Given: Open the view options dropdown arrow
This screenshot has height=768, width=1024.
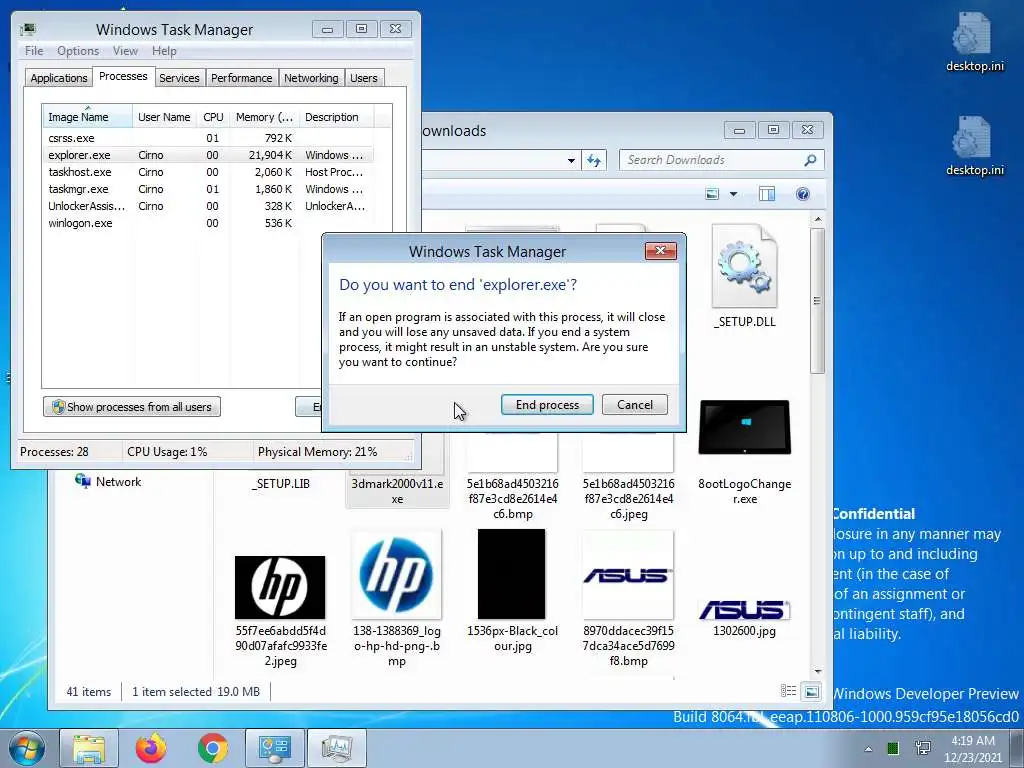Looking at the screenshot, I should coord(733,194).
